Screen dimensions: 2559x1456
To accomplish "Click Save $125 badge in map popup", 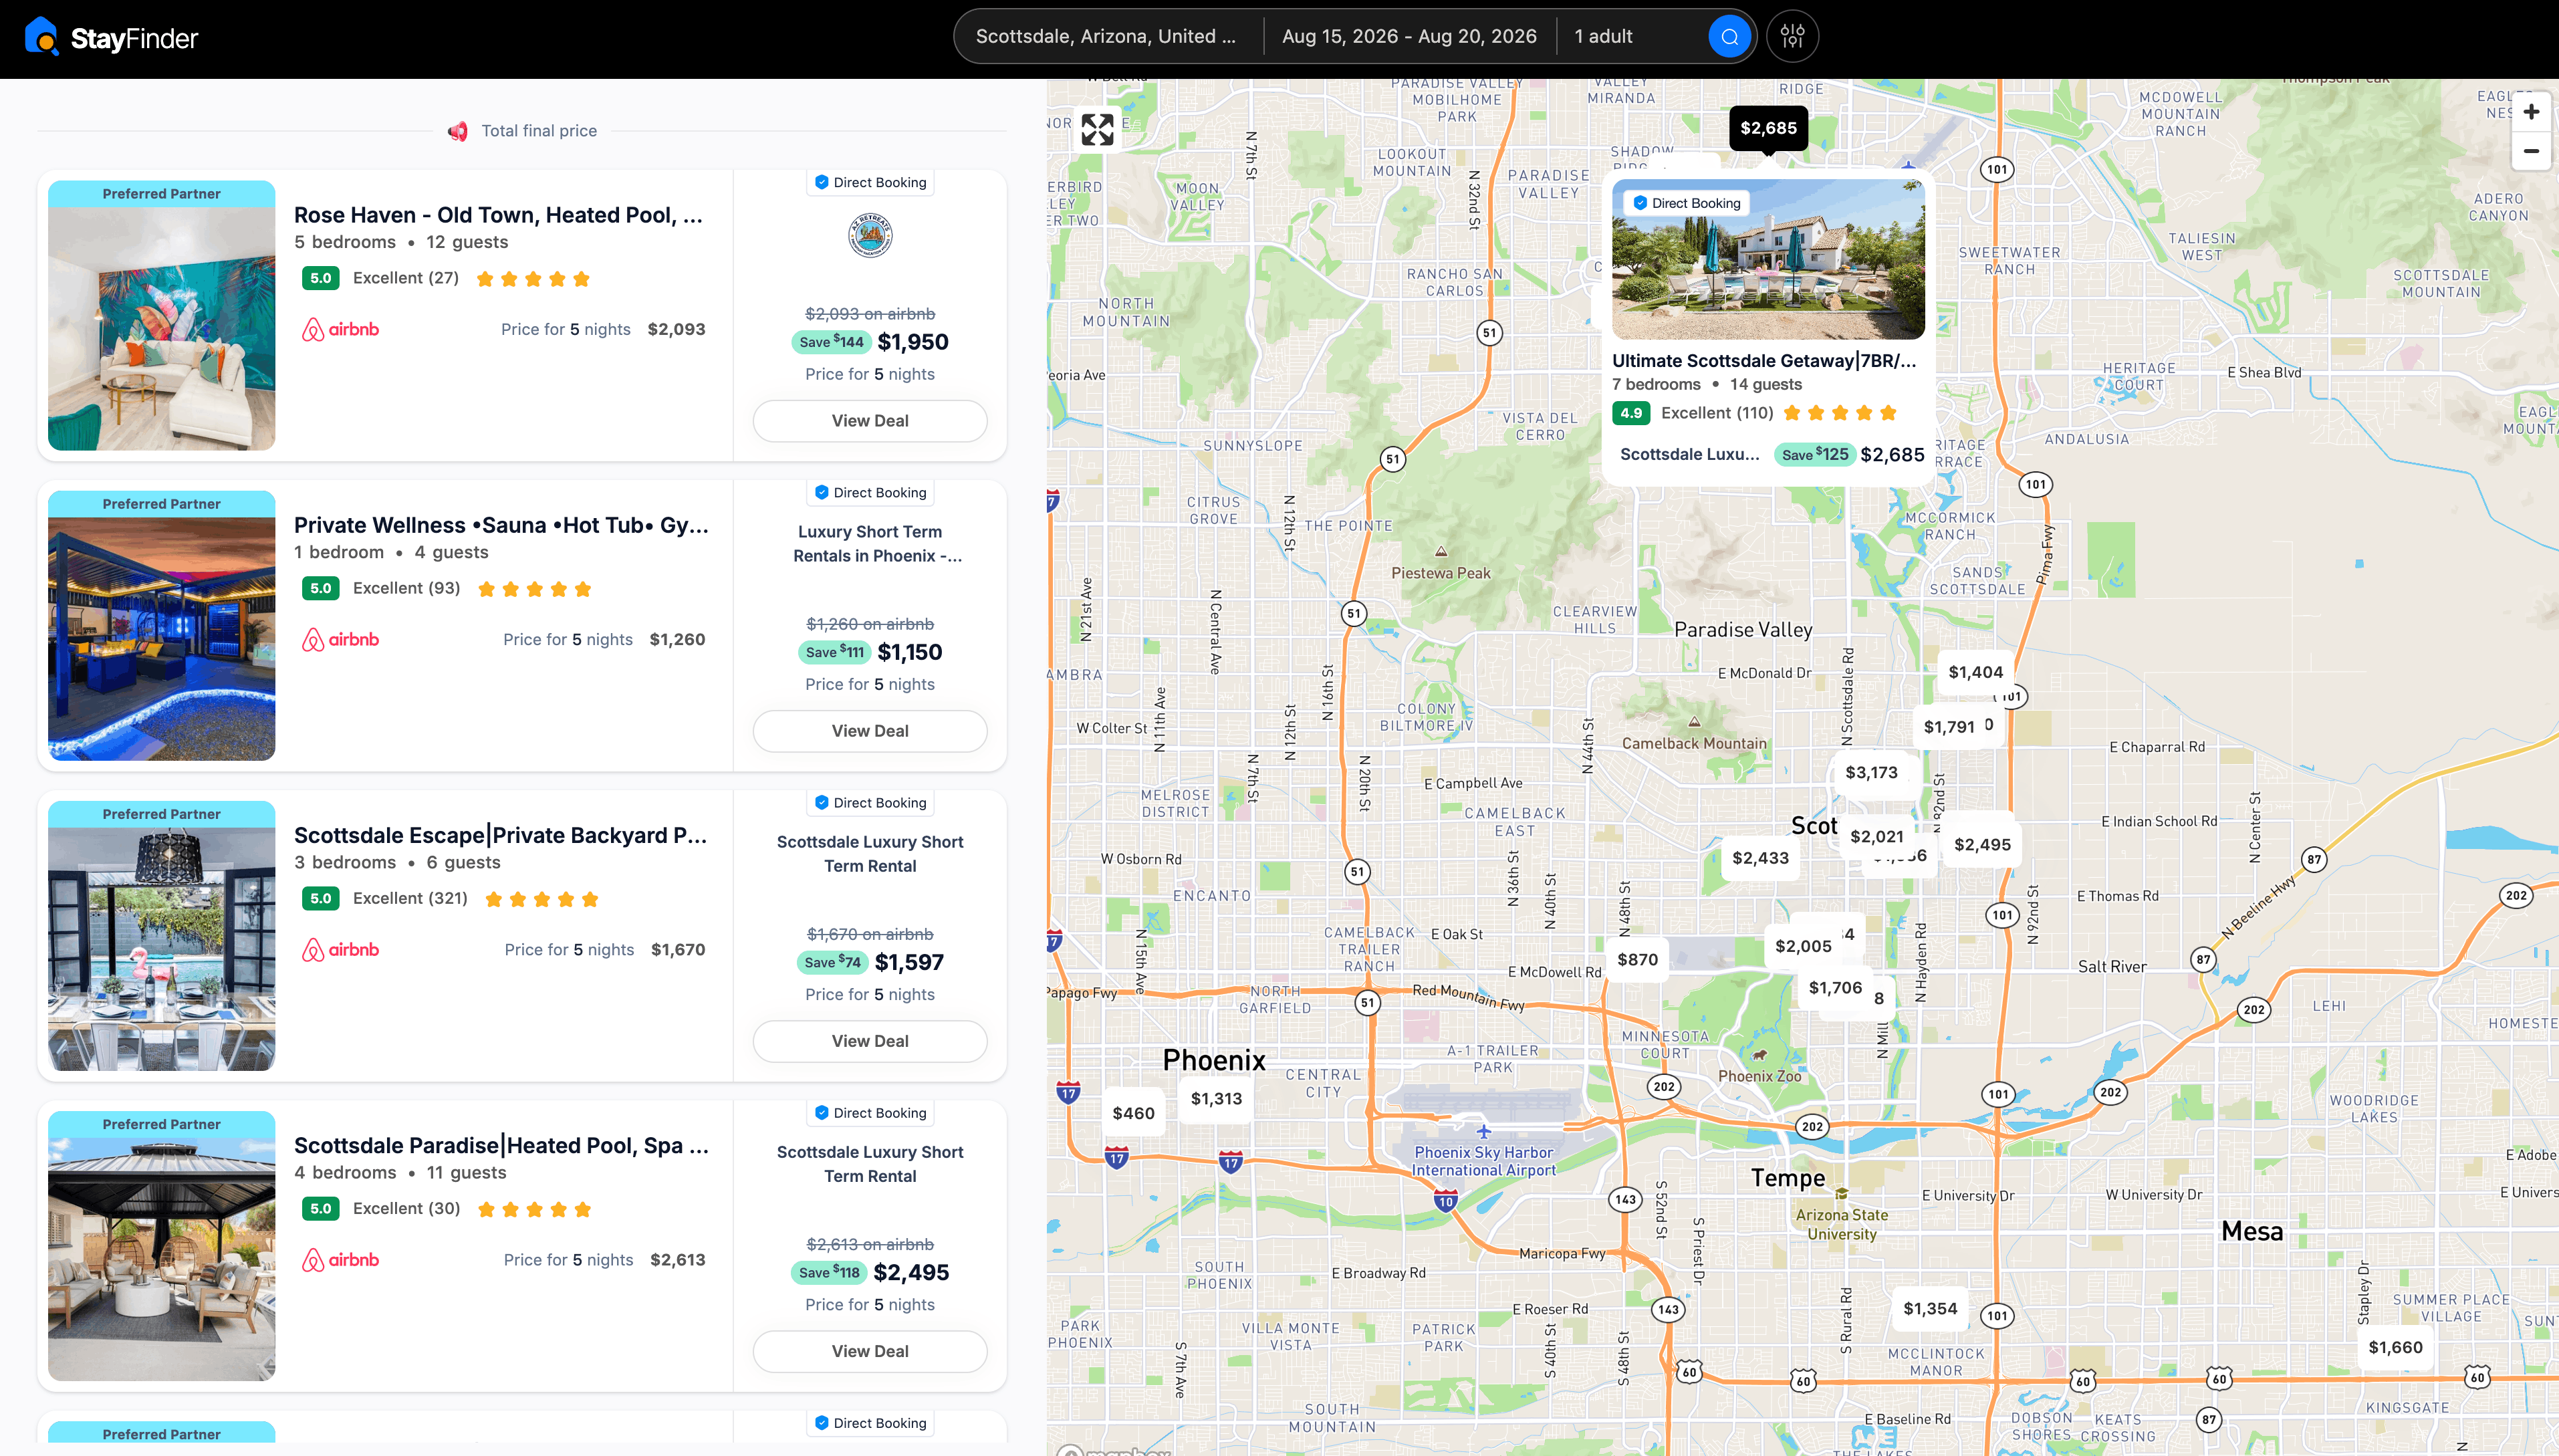I will click(x=1815, y=455).
